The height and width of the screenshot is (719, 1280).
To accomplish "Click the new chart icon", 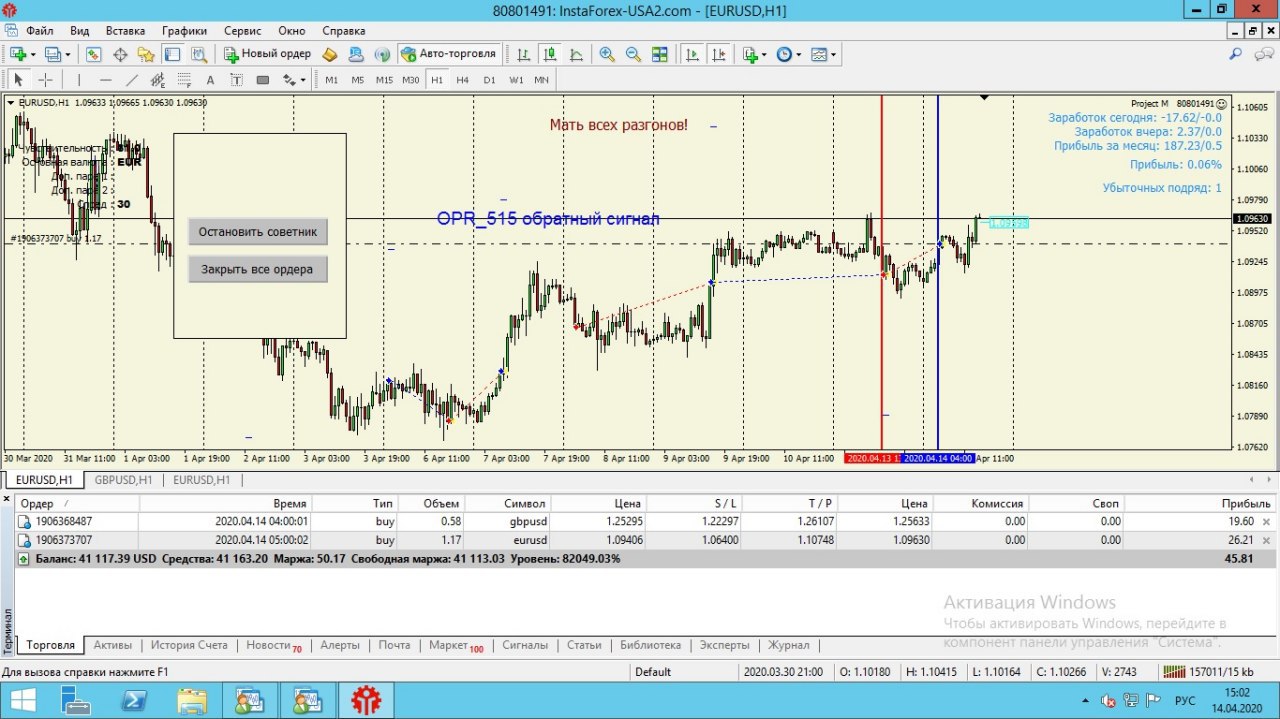I will coord(18,54).
